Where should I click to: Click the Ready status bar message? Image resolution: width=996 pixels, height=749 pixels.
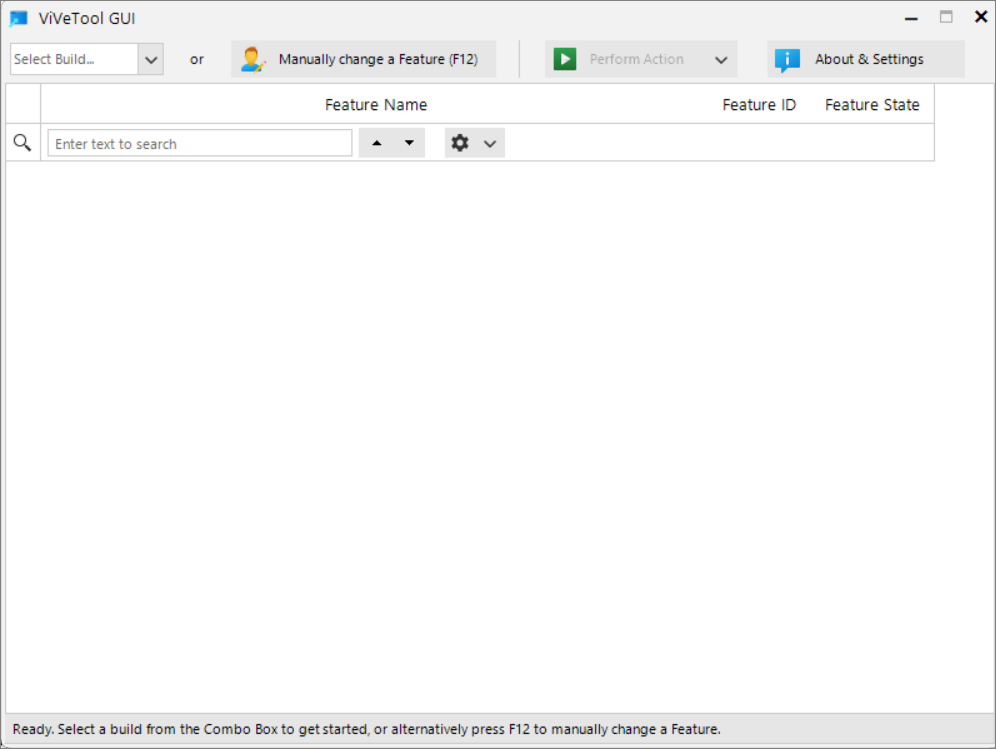tap(367, 729)
